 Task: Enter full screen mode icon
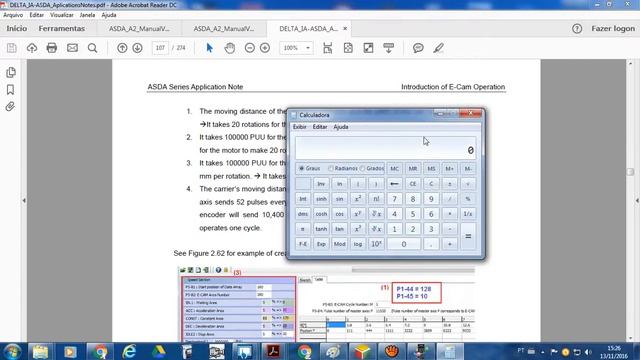click(368, 48)
